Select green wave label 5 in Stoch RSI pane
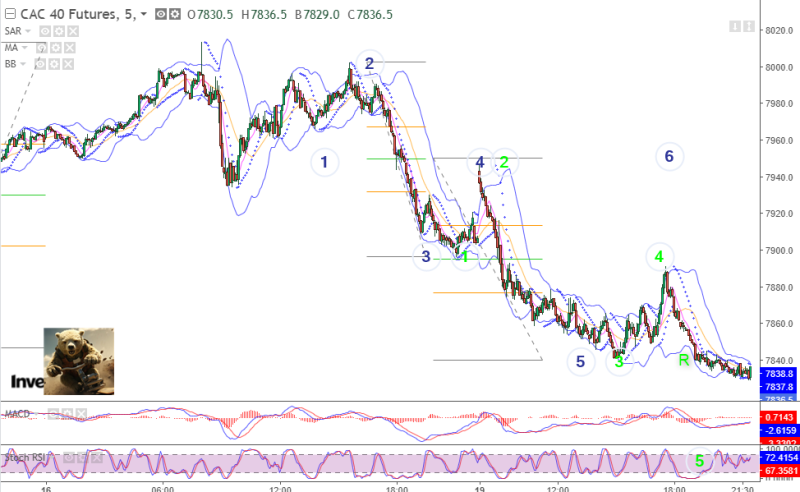 (699, 461)
